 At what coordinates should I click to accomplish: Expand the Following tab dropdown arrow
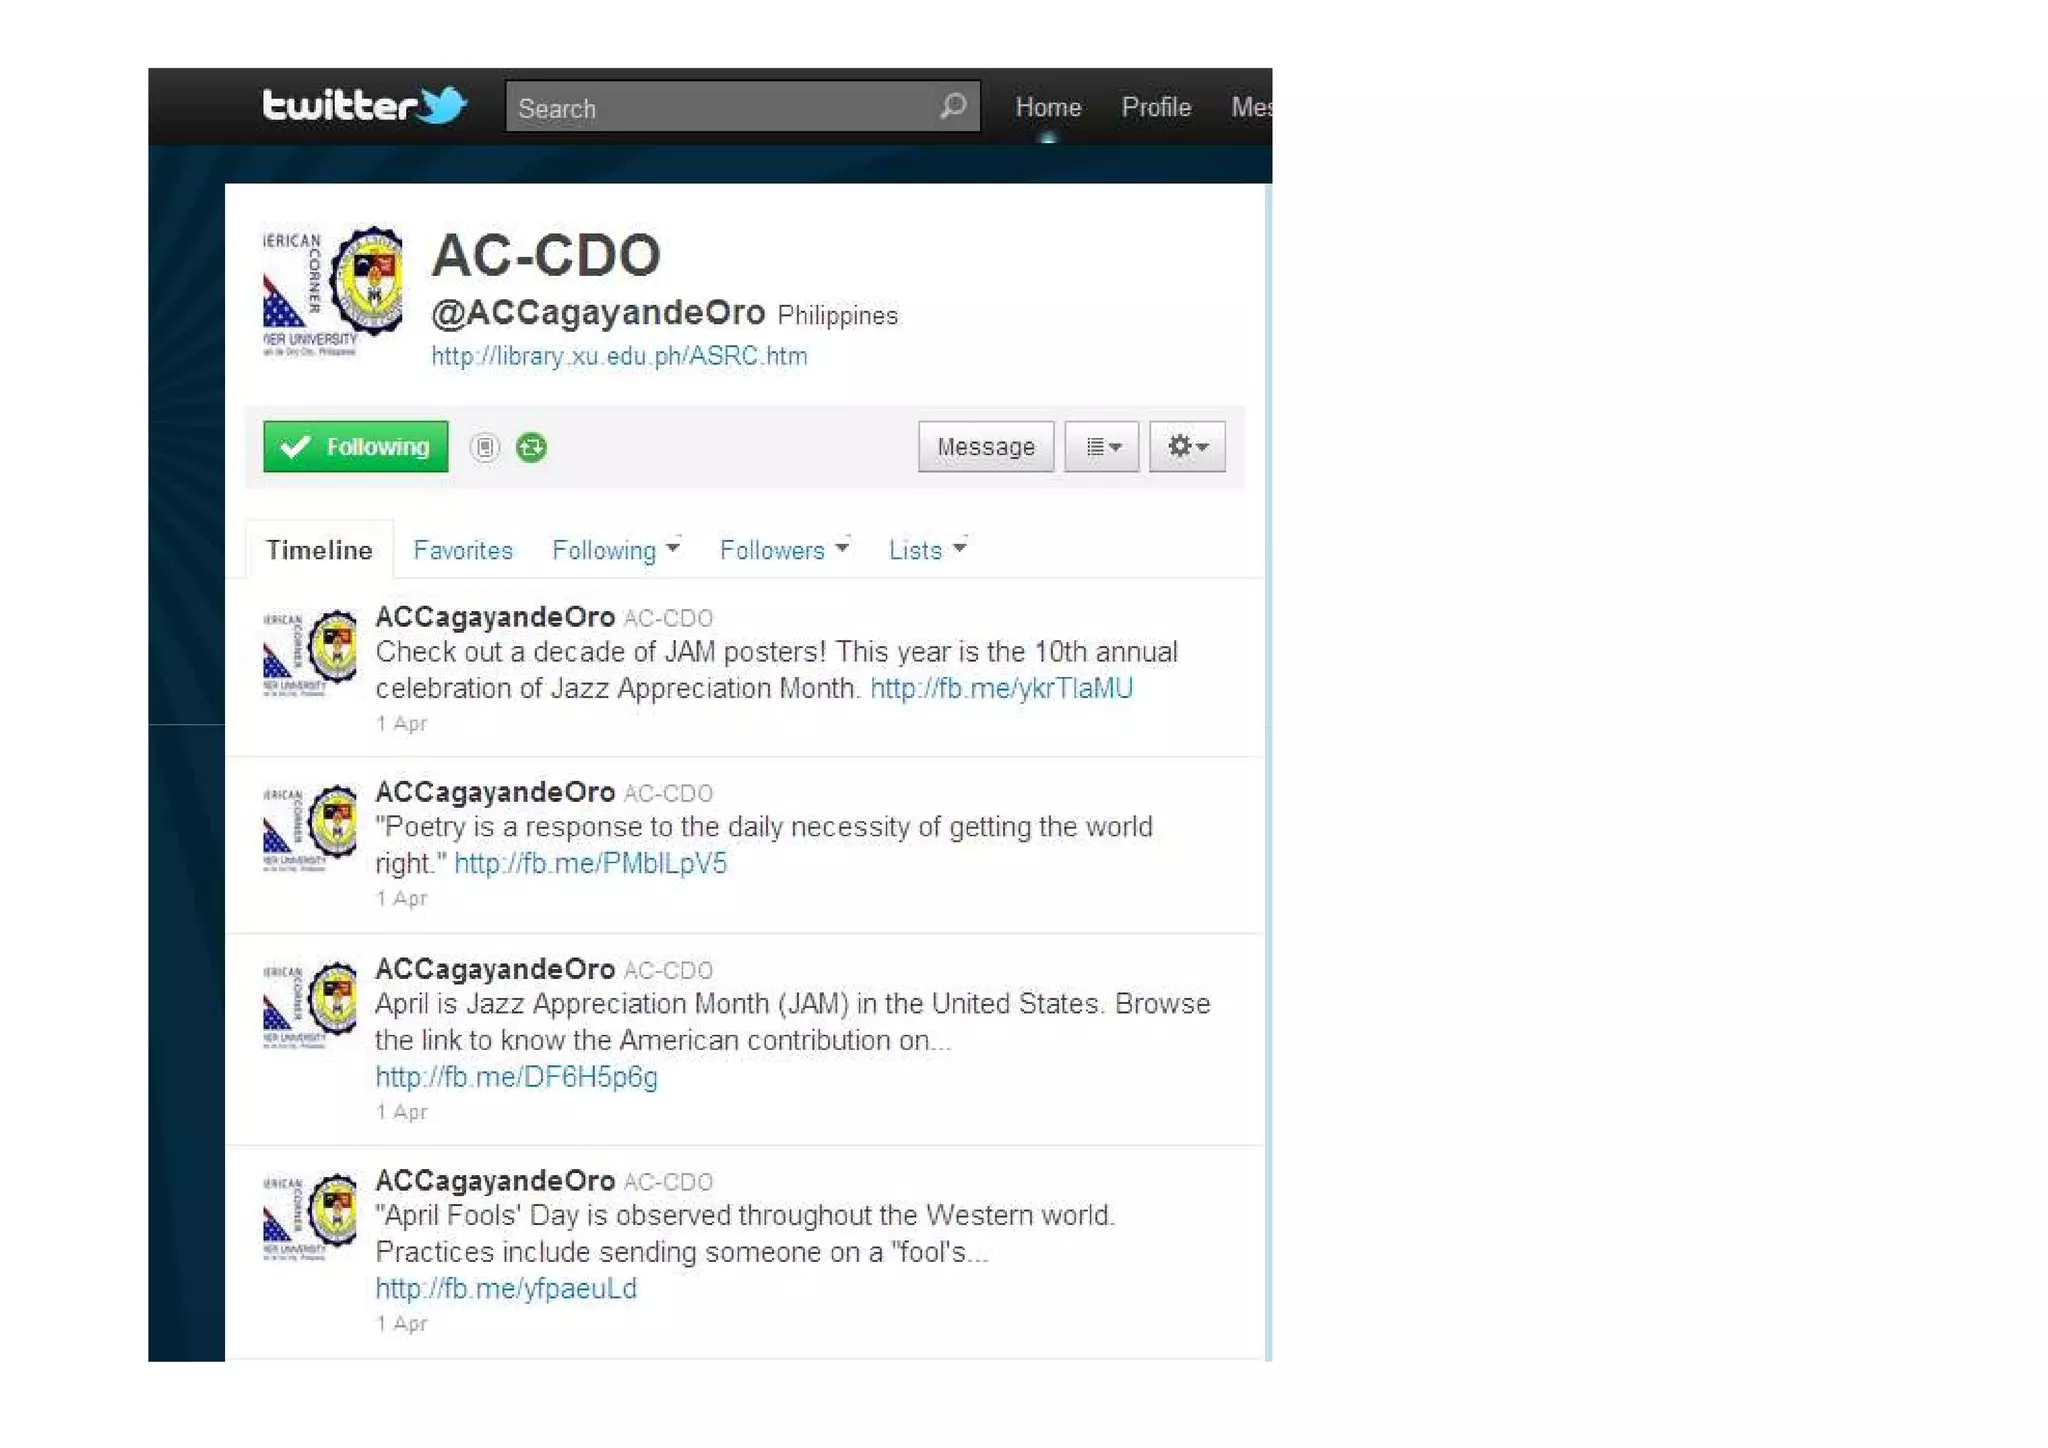(673, 548)
